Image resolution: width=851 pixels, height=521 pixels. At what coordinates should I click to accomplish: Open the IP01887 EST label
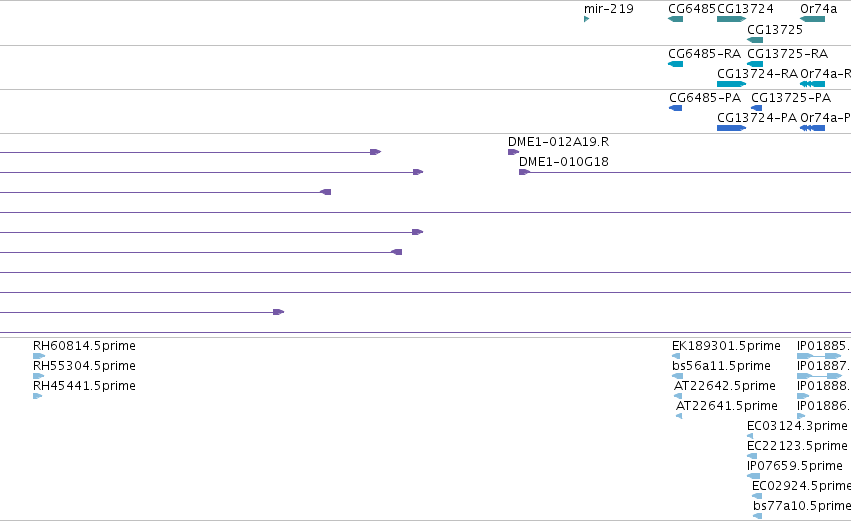[824, 366]
